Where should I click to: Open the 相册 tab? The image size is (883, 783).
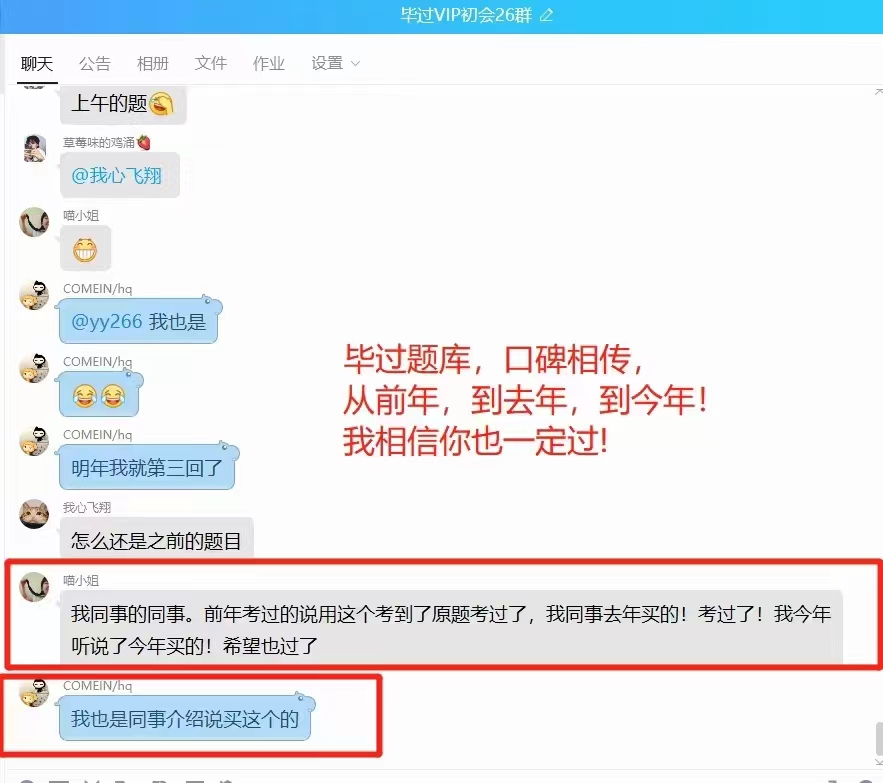coord(153,64)
